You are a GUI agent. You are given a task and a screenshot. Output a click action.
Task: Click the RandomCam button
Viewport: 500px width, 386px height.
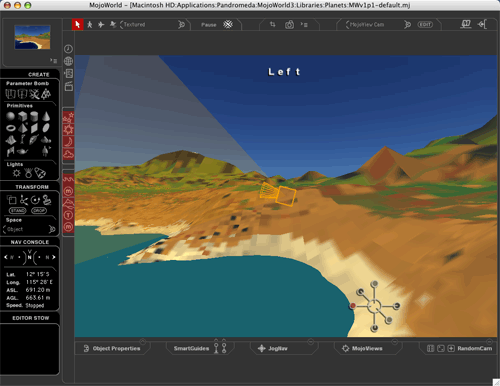coord(474,348)
